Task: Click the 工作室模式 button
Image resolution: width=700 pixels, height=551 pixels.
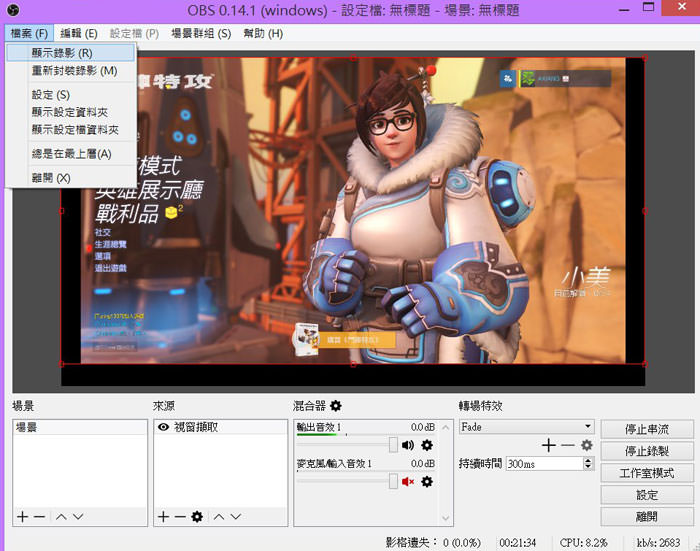Action: click(647, 473)
